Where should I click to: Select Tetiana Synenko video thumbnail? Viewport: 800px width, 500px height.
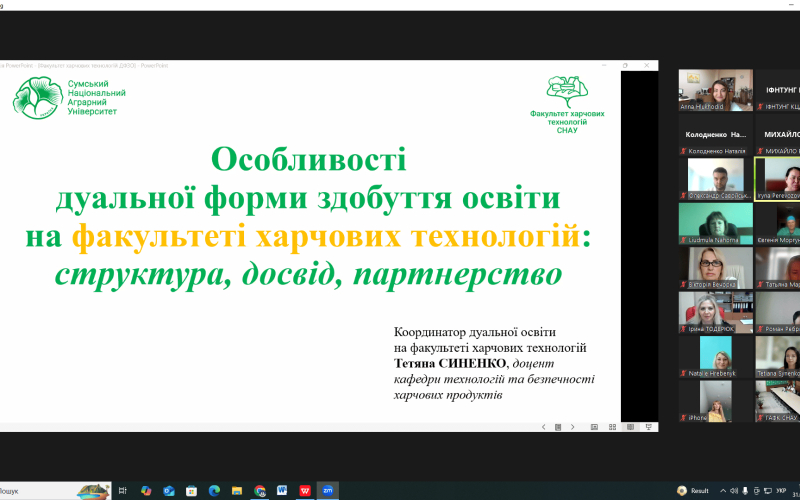[x=778, y=357]
